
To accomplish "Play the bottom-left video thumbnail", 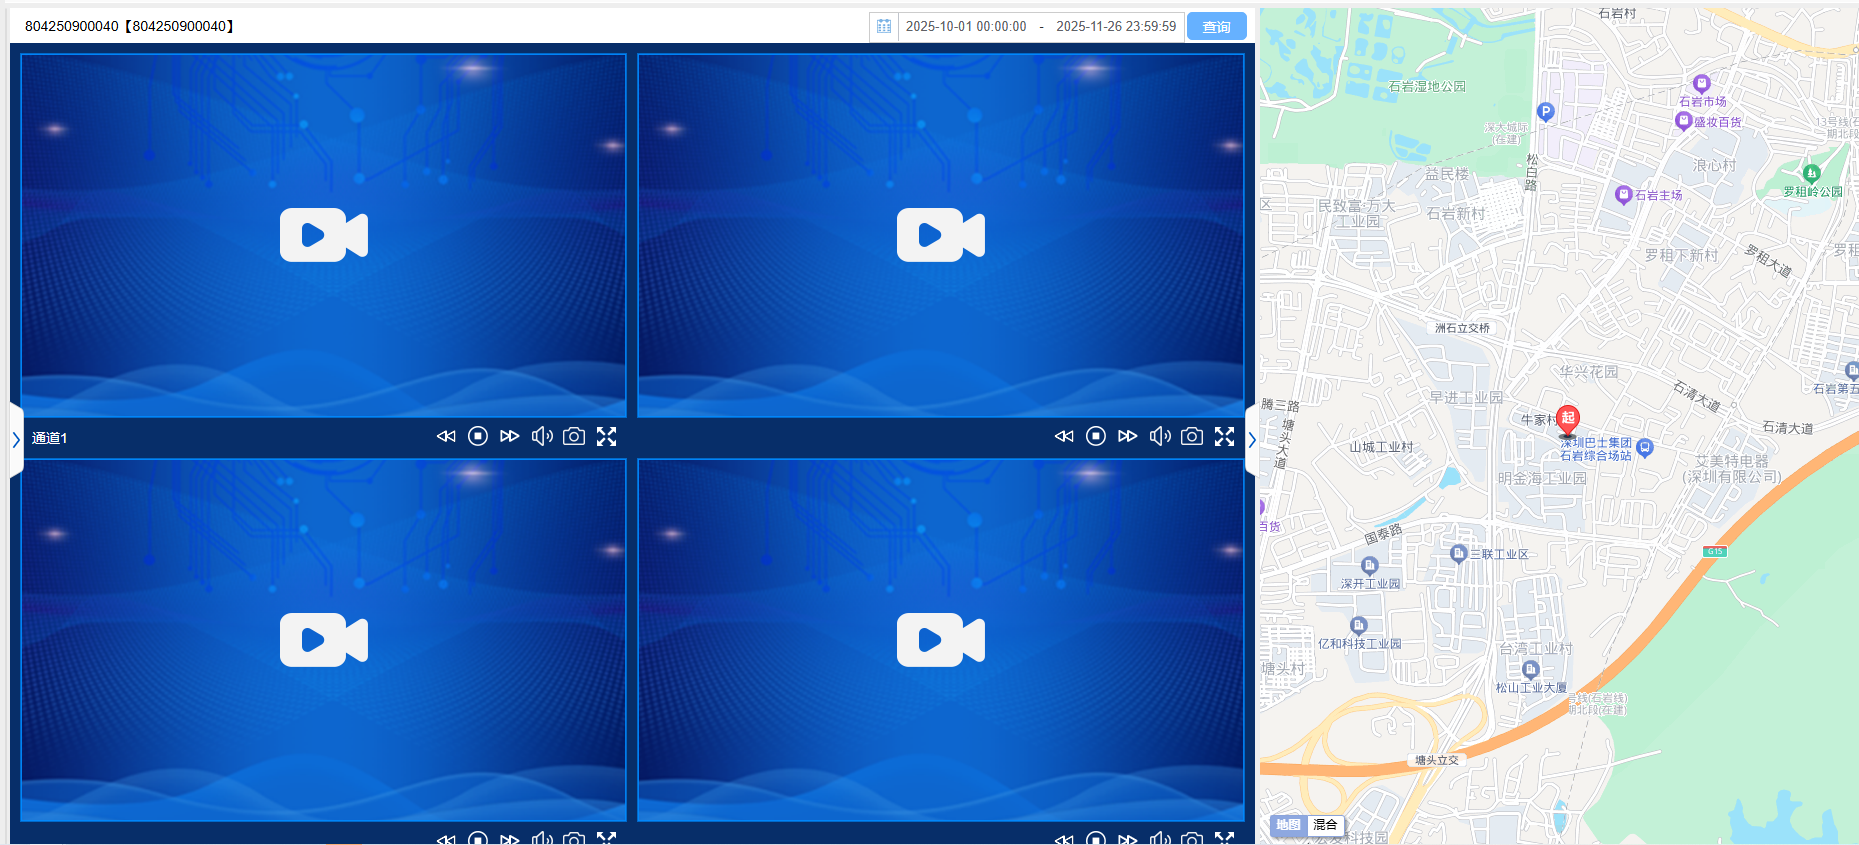I will tap(324, 640).
